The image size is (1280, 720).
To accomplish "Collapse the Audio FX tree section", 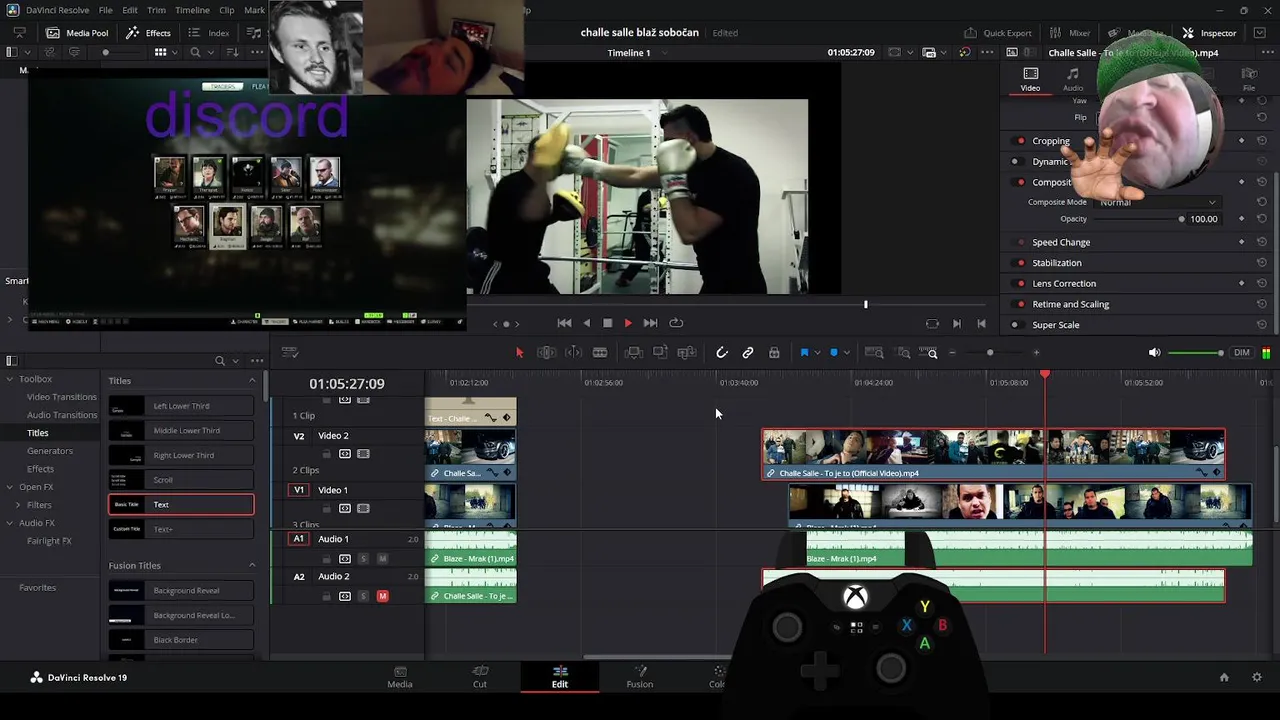I will click(x=9, y=523).
